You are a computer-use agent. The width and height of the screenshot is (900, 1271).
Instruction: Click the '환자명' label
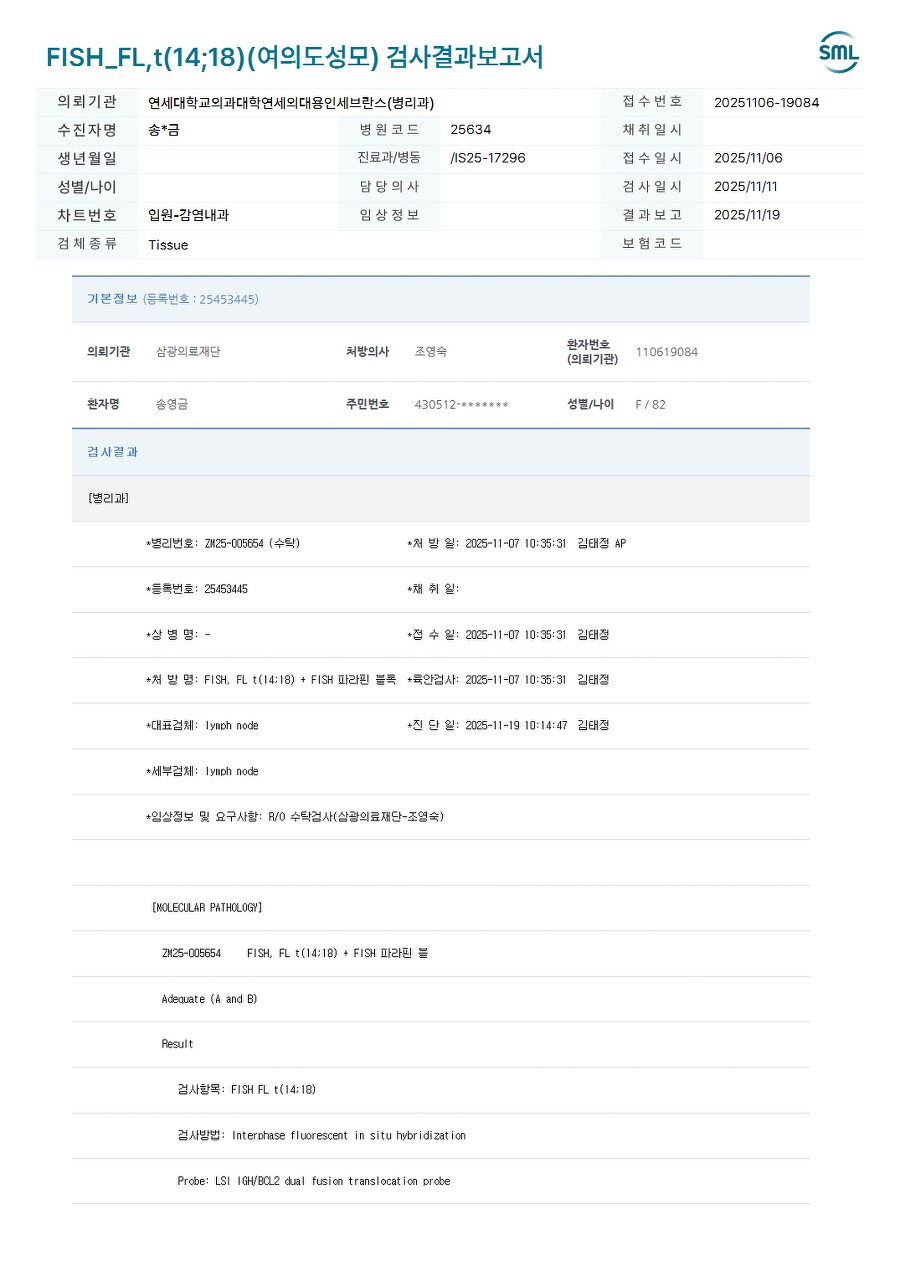[103, 404]
